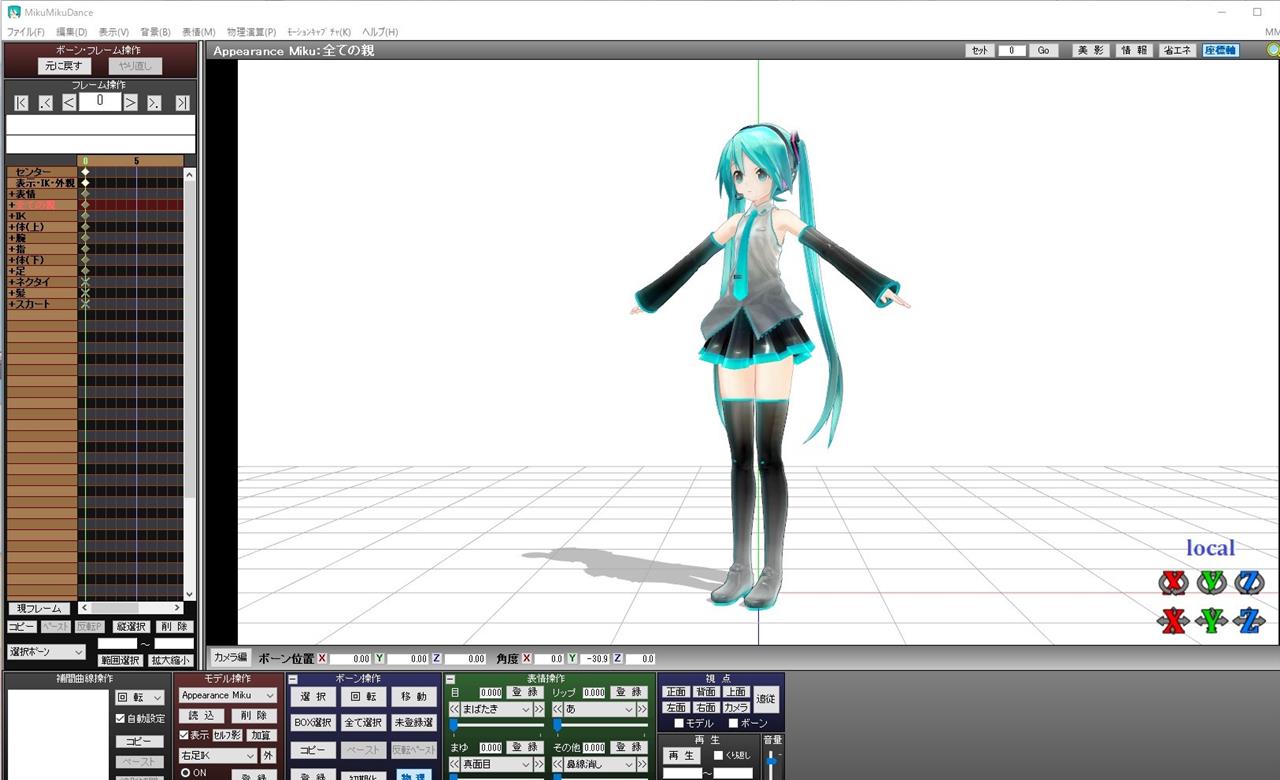Screen dimensions: 1280x780
Task: Adjust the 目 eye morph slider
Action: click(x=496, y=723)
